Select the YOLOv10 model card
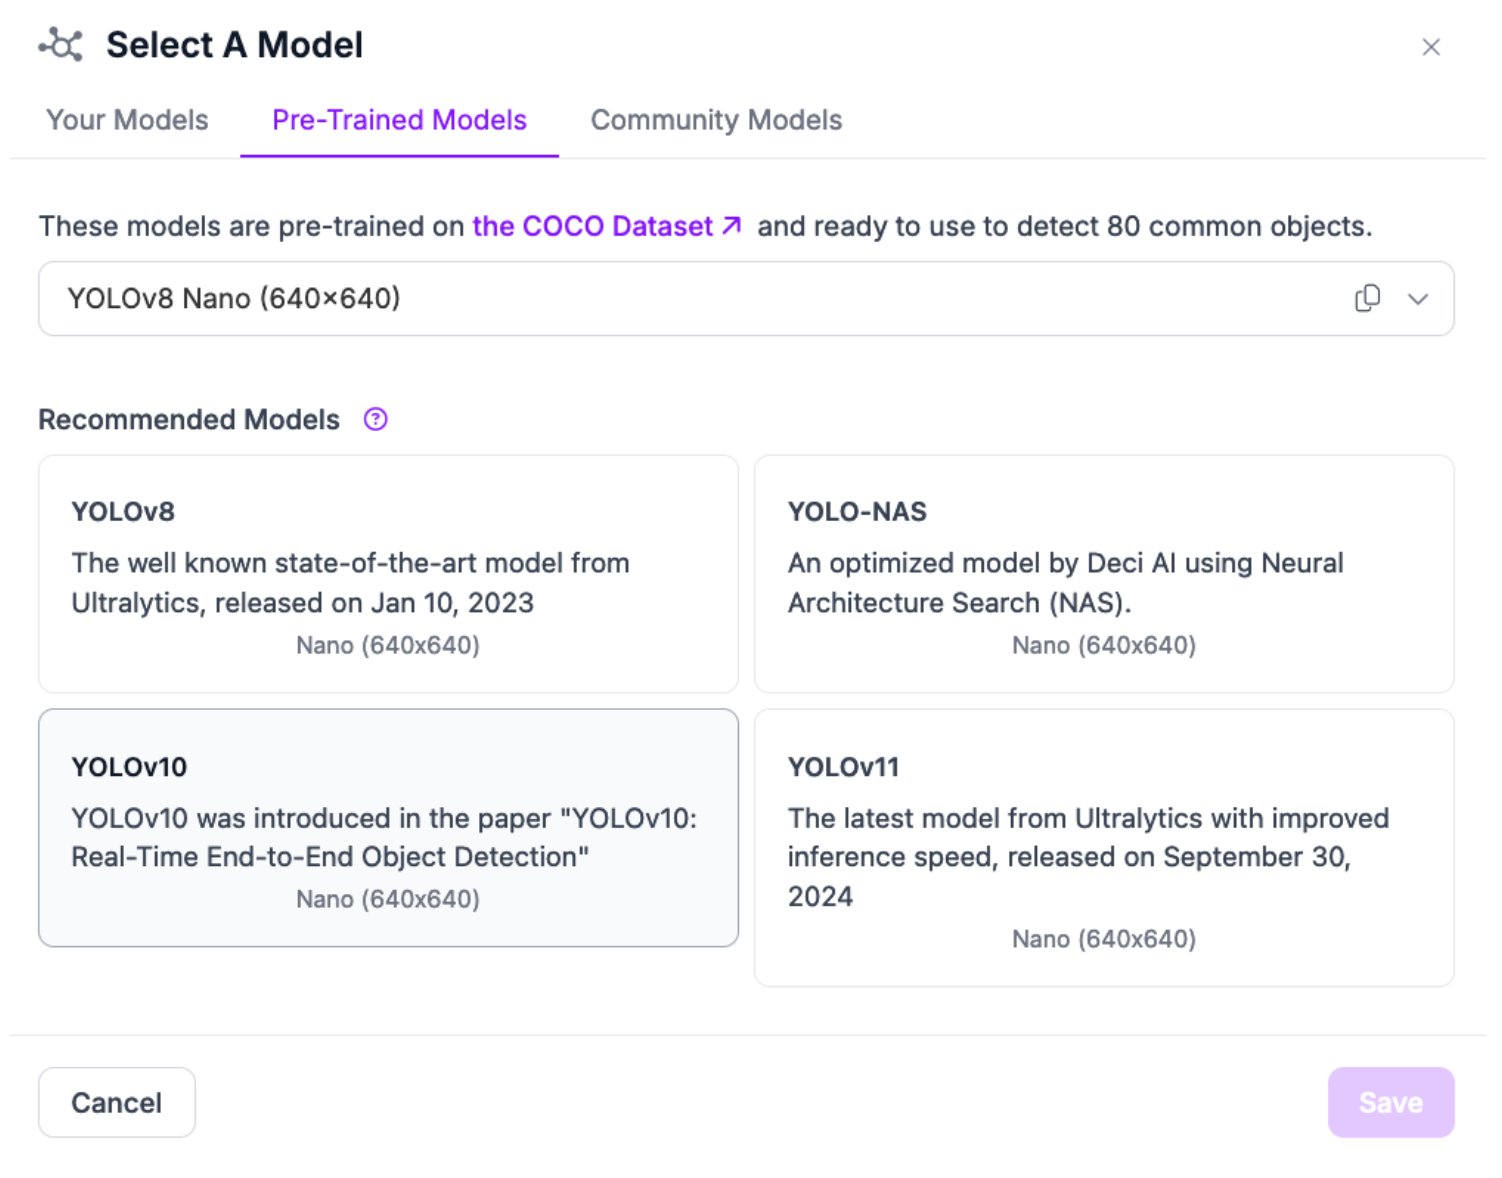 388,828
